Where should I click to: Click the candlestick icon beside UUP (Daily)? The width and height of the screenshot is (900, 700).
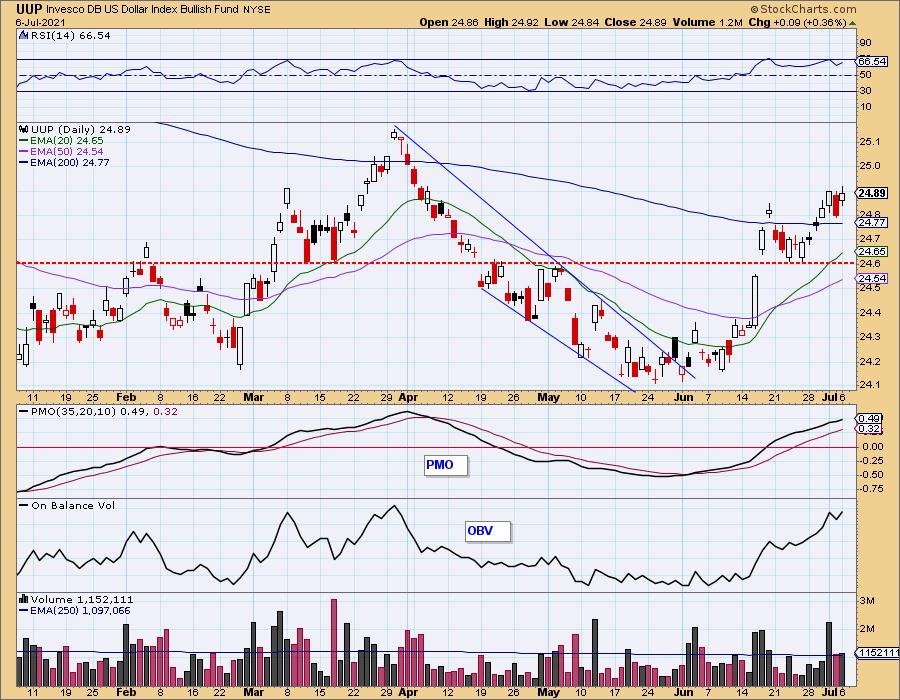pos(24,130)
